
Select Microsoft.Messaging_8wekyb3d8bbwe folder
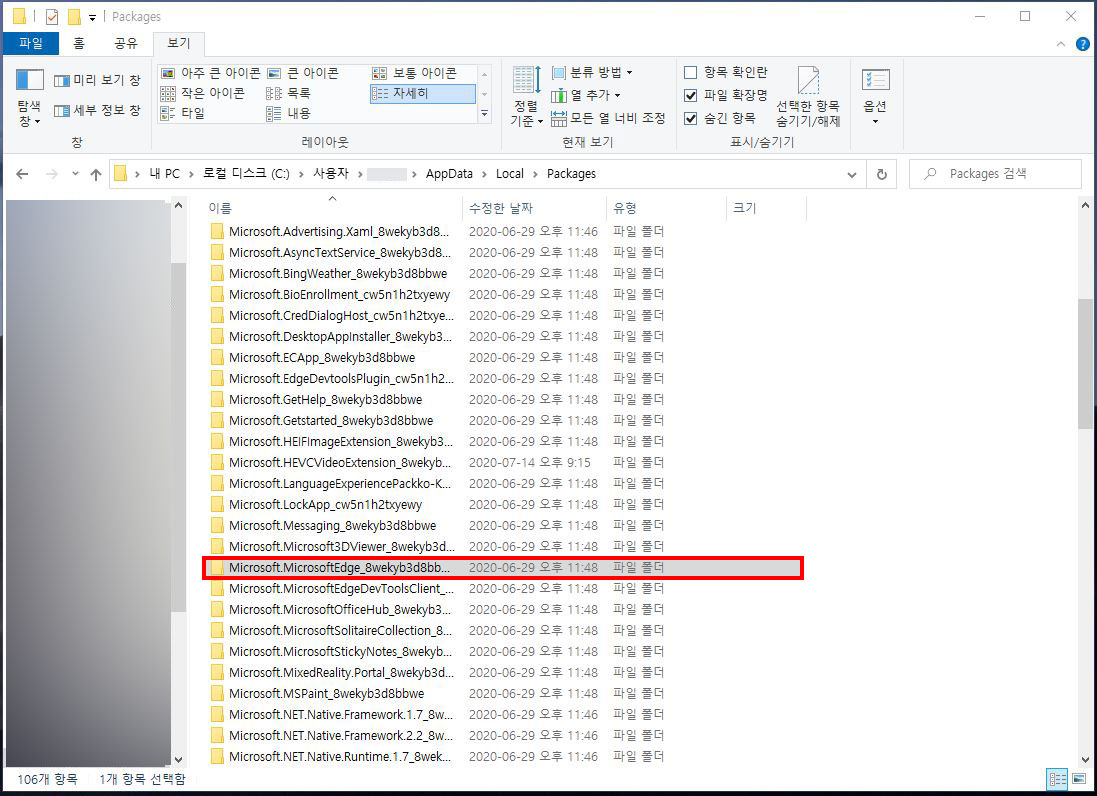332,526
